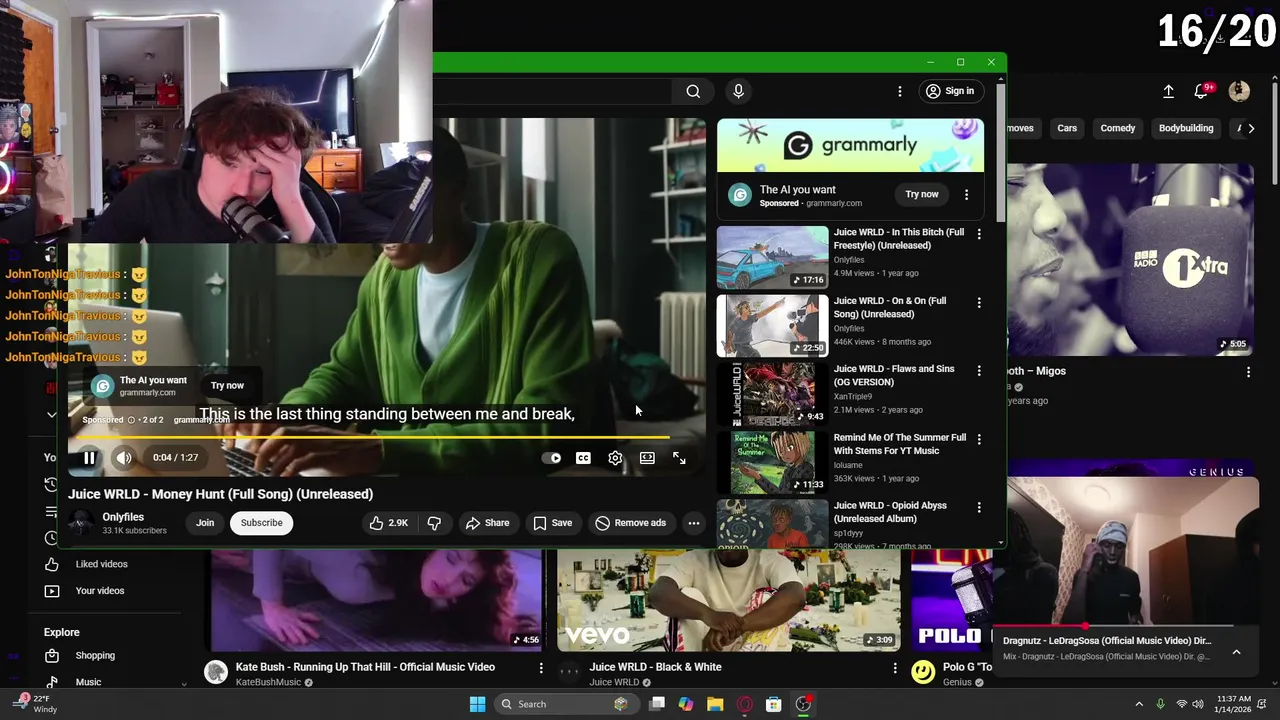
Task: Pause the video with the pause button
Action: (x=89, y=458)
